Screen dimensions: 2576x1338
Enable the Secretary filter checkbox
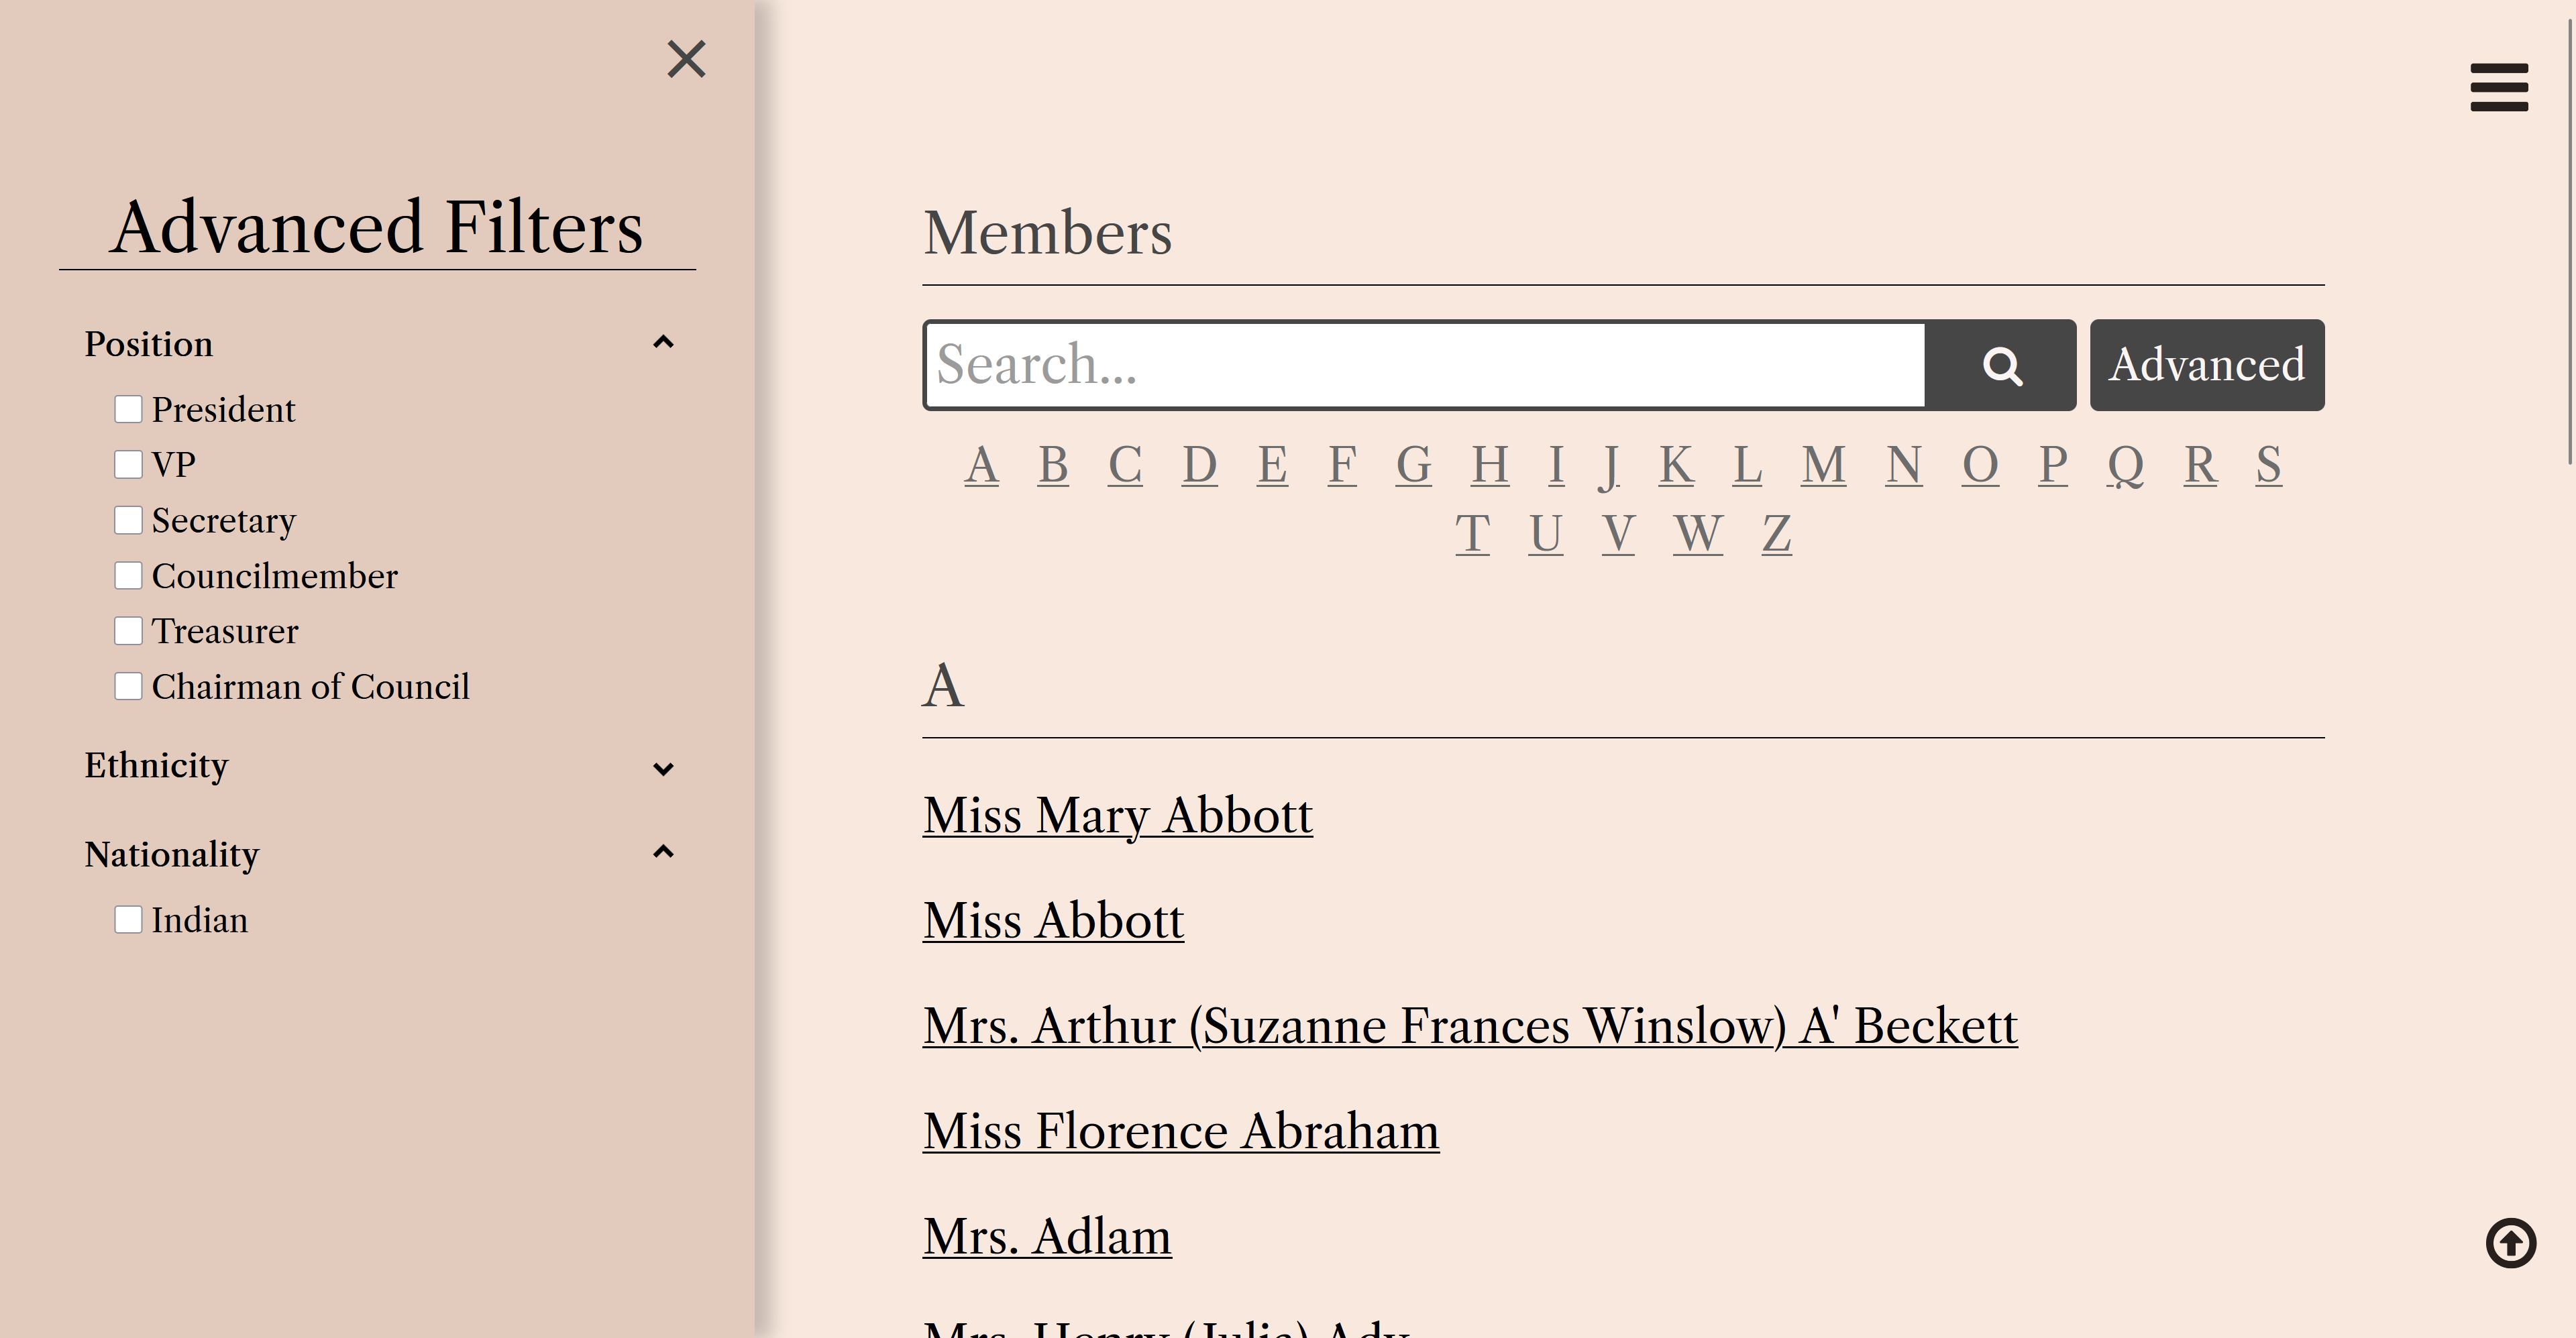[x=128, y=520]
